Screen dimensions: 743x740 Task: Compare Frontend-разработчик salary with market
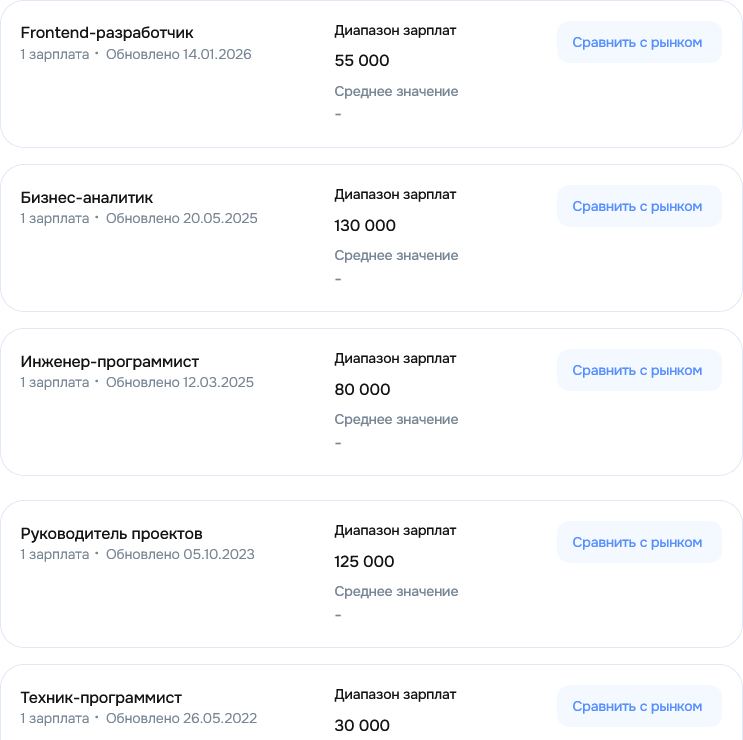point(639,42)
